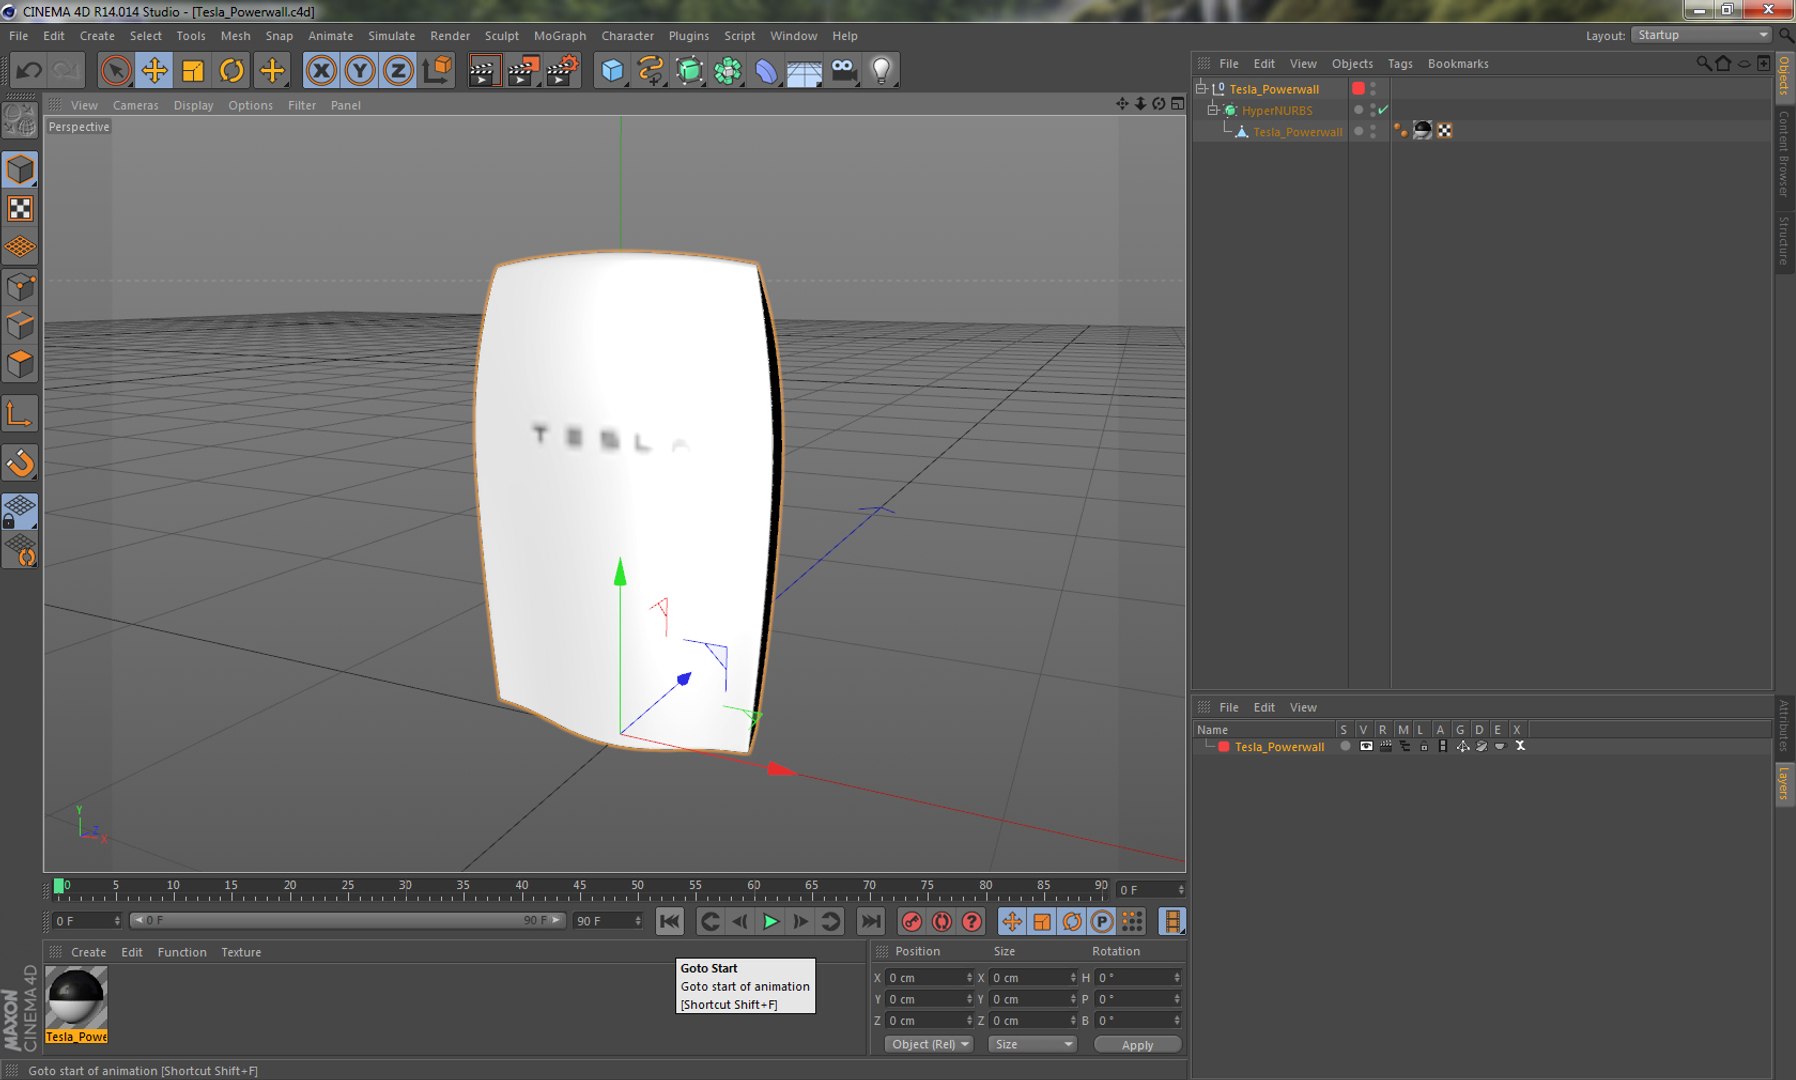Viewport: 1796px width, 1080px height.
Task: Toggle layer Tesla_Powerwall view eye
Action: coord(1366,746)
